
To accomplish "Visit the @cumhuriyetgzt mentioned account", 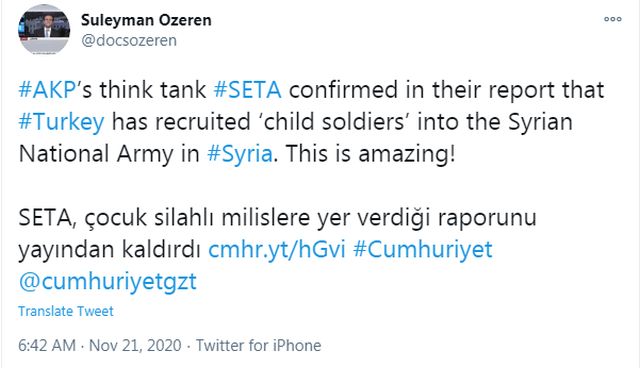I will (x=108, y=282).
